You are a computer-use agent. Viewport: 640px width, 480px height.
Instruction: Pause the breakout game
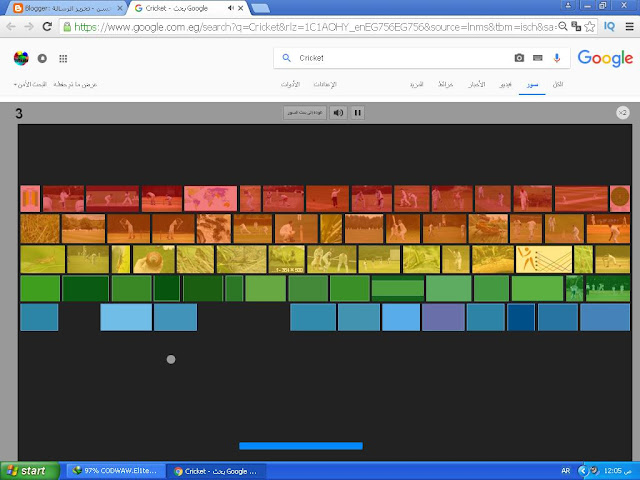click(x=358, y=113)
